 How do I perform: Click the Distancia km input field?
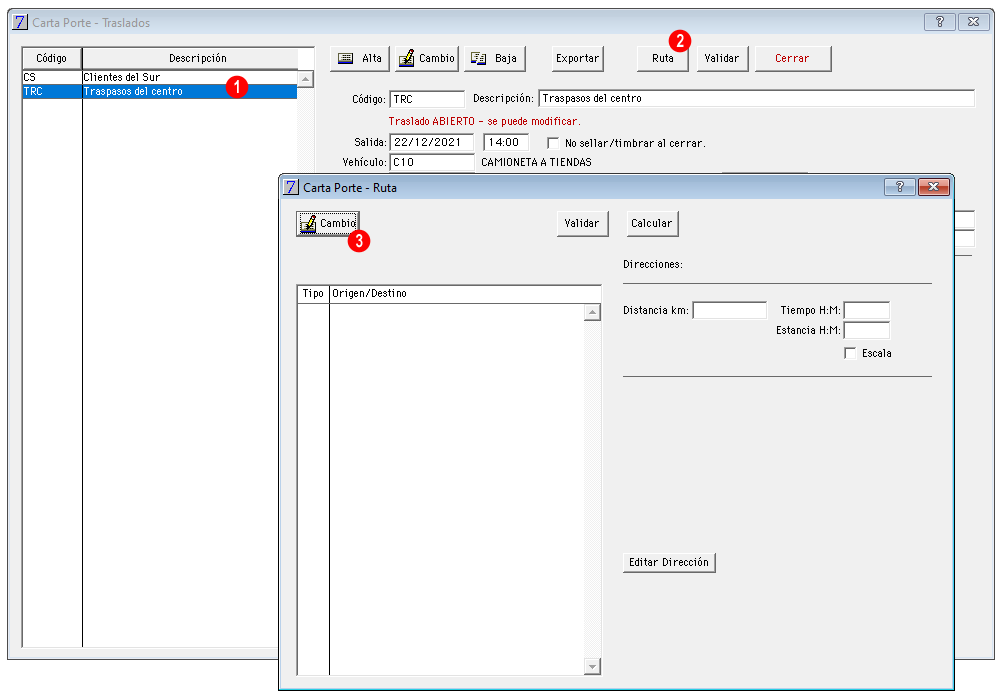click(729, 310)
